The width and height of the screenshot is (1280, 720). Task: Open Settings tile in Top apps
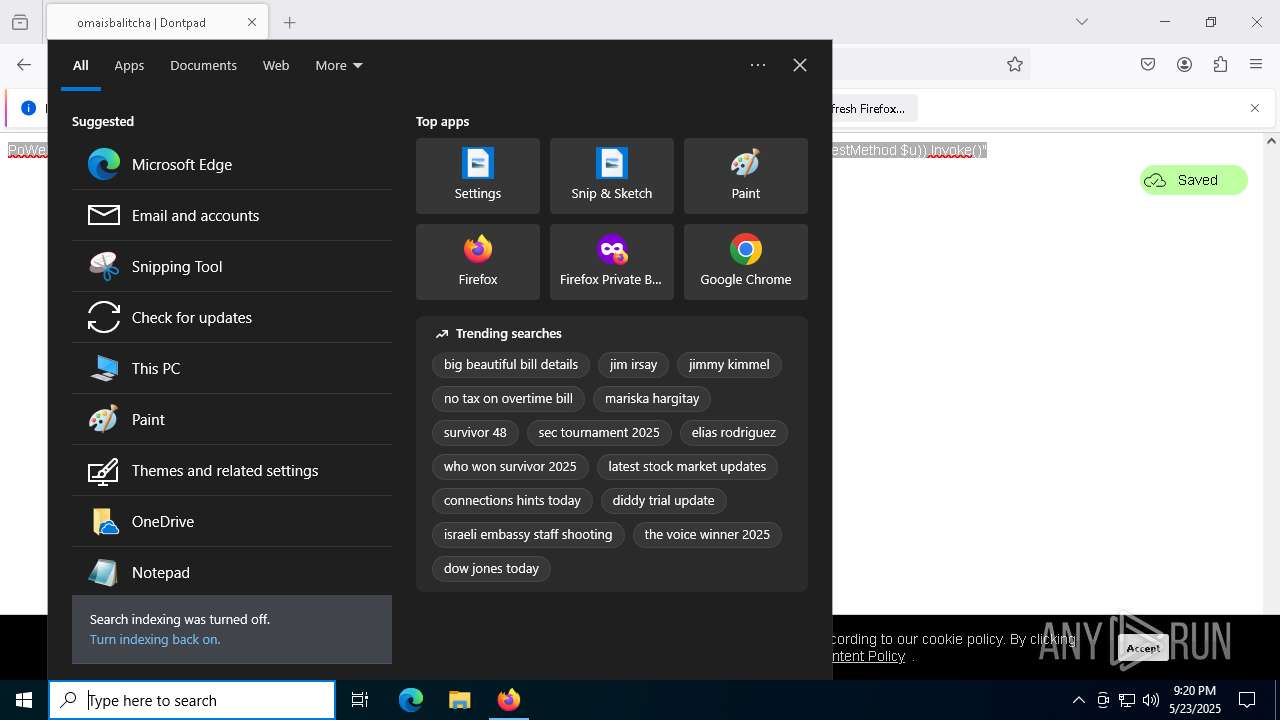pyautogui.click(x=478, y=176)
